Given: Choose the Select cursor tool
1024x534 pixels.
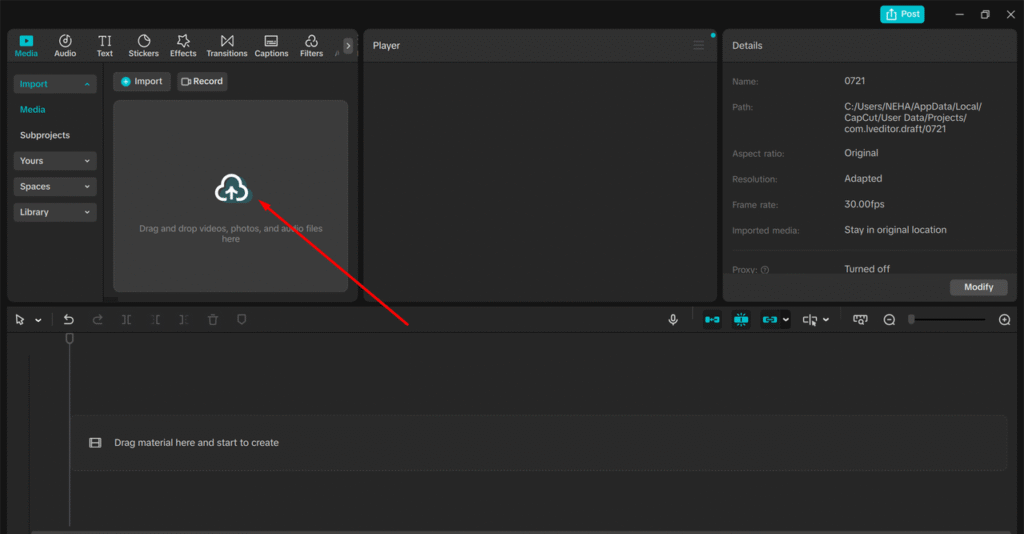Looking at the screenshot, I should (20, 320).
